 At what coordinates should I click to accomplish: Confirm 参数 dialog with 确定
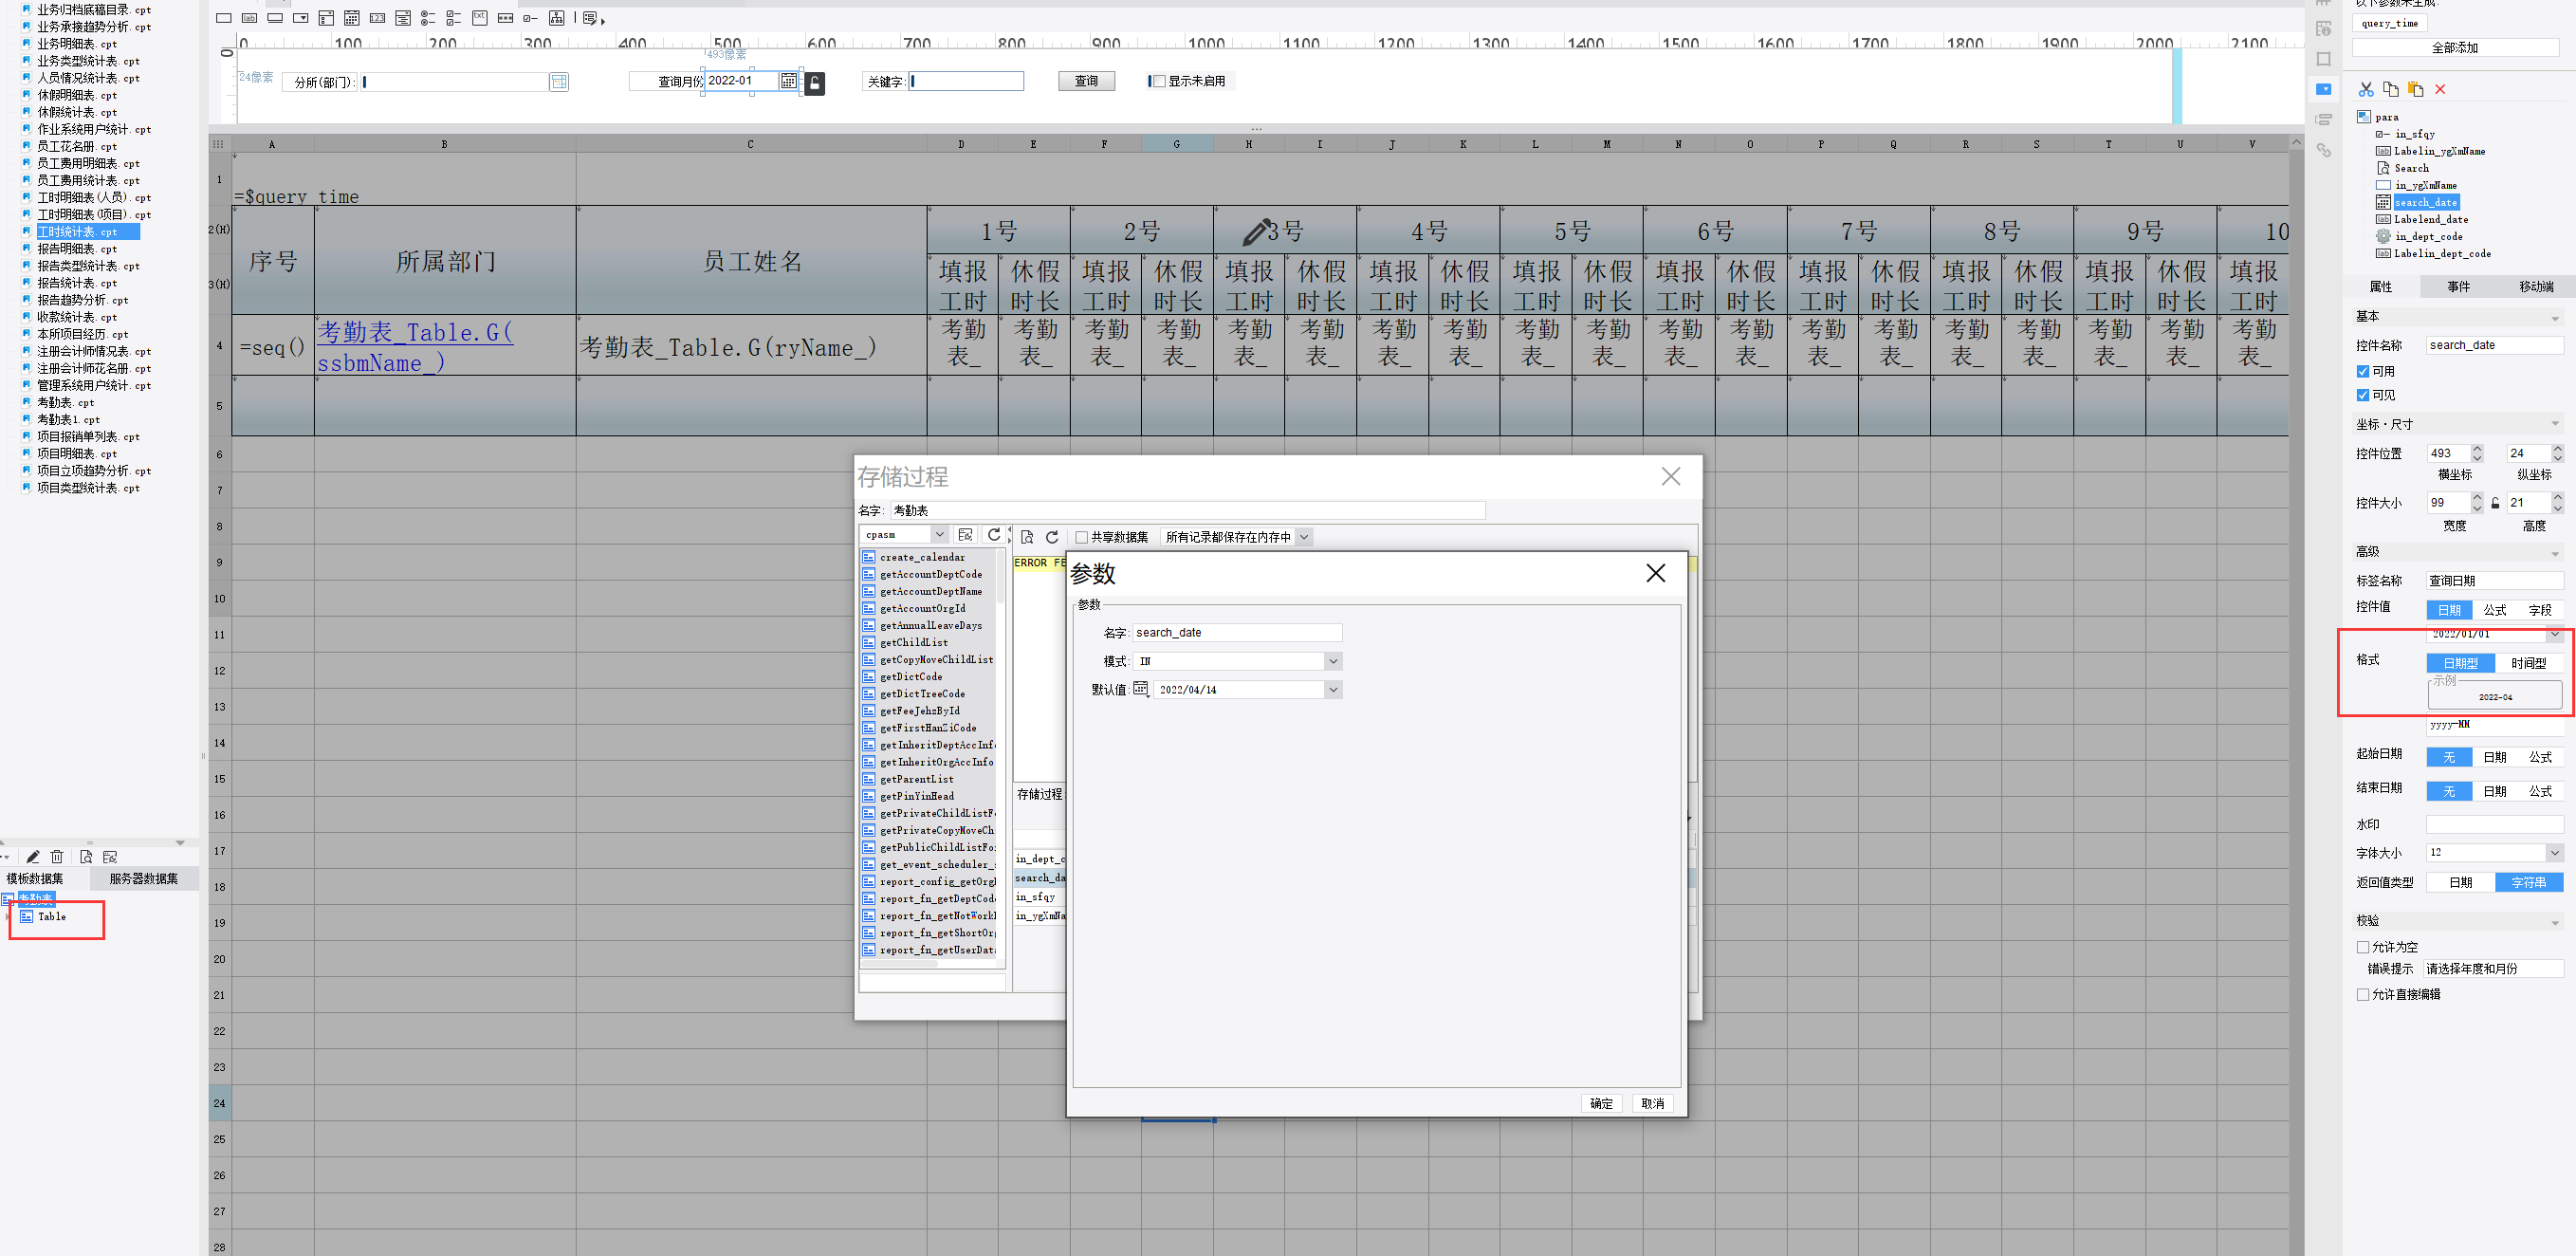(x=1601, y=1103)
